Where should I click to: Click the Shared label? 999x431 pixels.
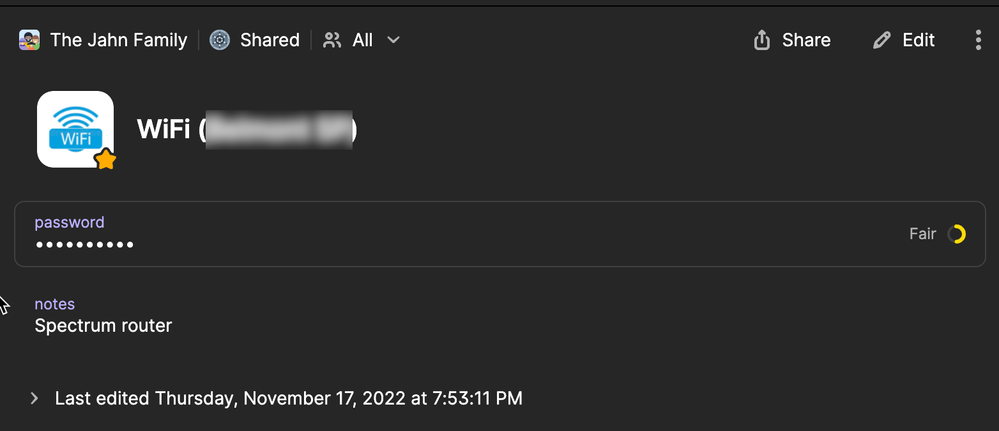point(269,40)
